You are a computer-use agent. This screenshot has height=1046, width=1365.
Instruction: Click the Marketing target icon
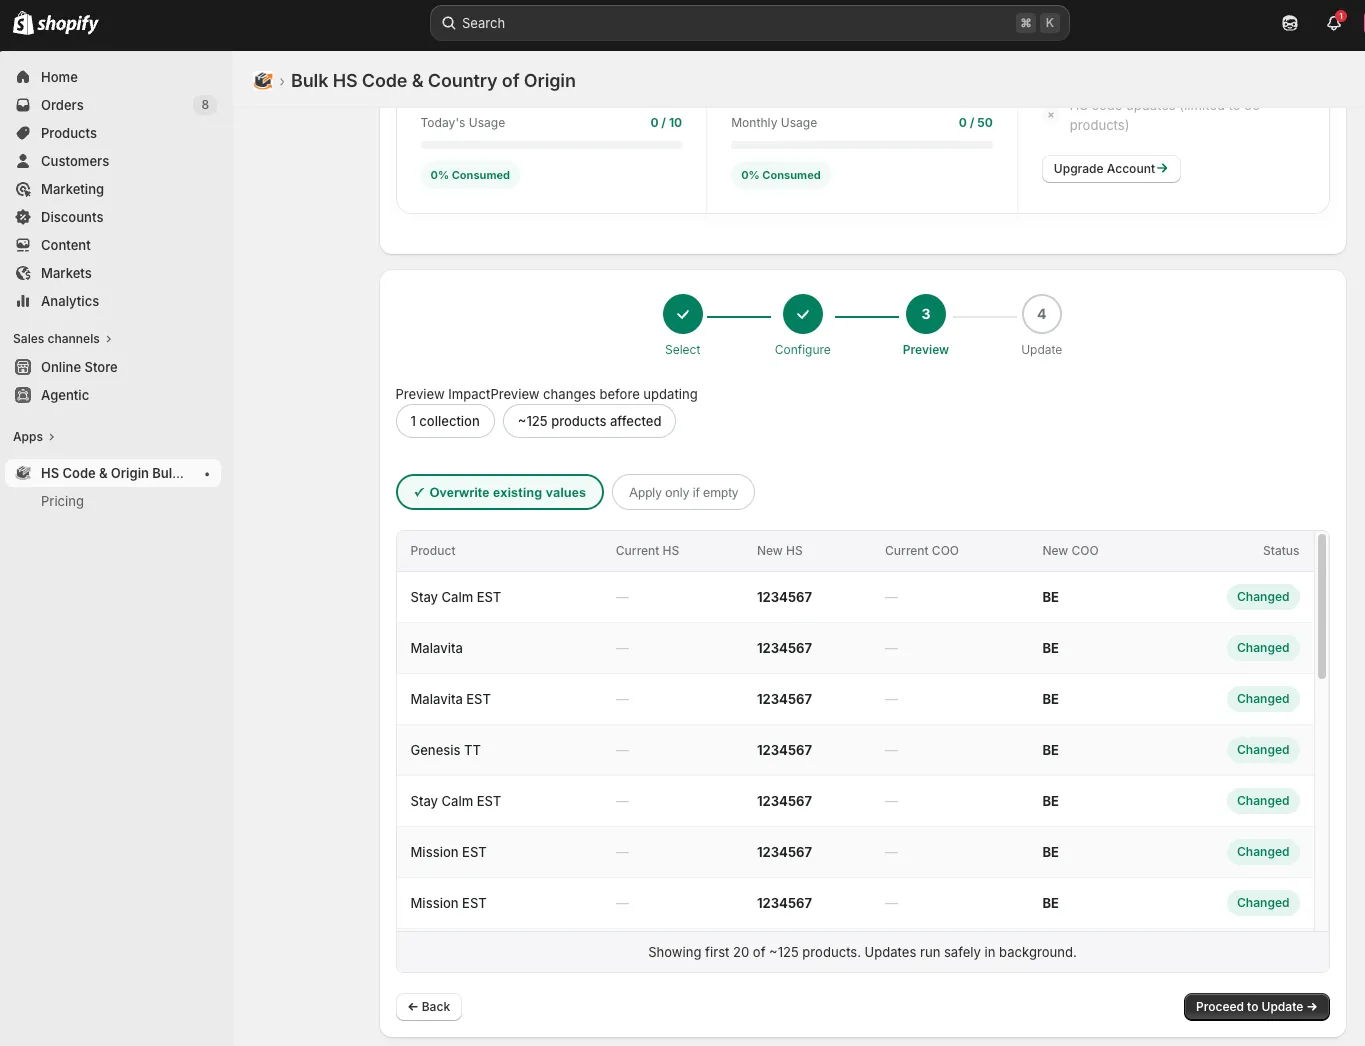tap(23, 189)
